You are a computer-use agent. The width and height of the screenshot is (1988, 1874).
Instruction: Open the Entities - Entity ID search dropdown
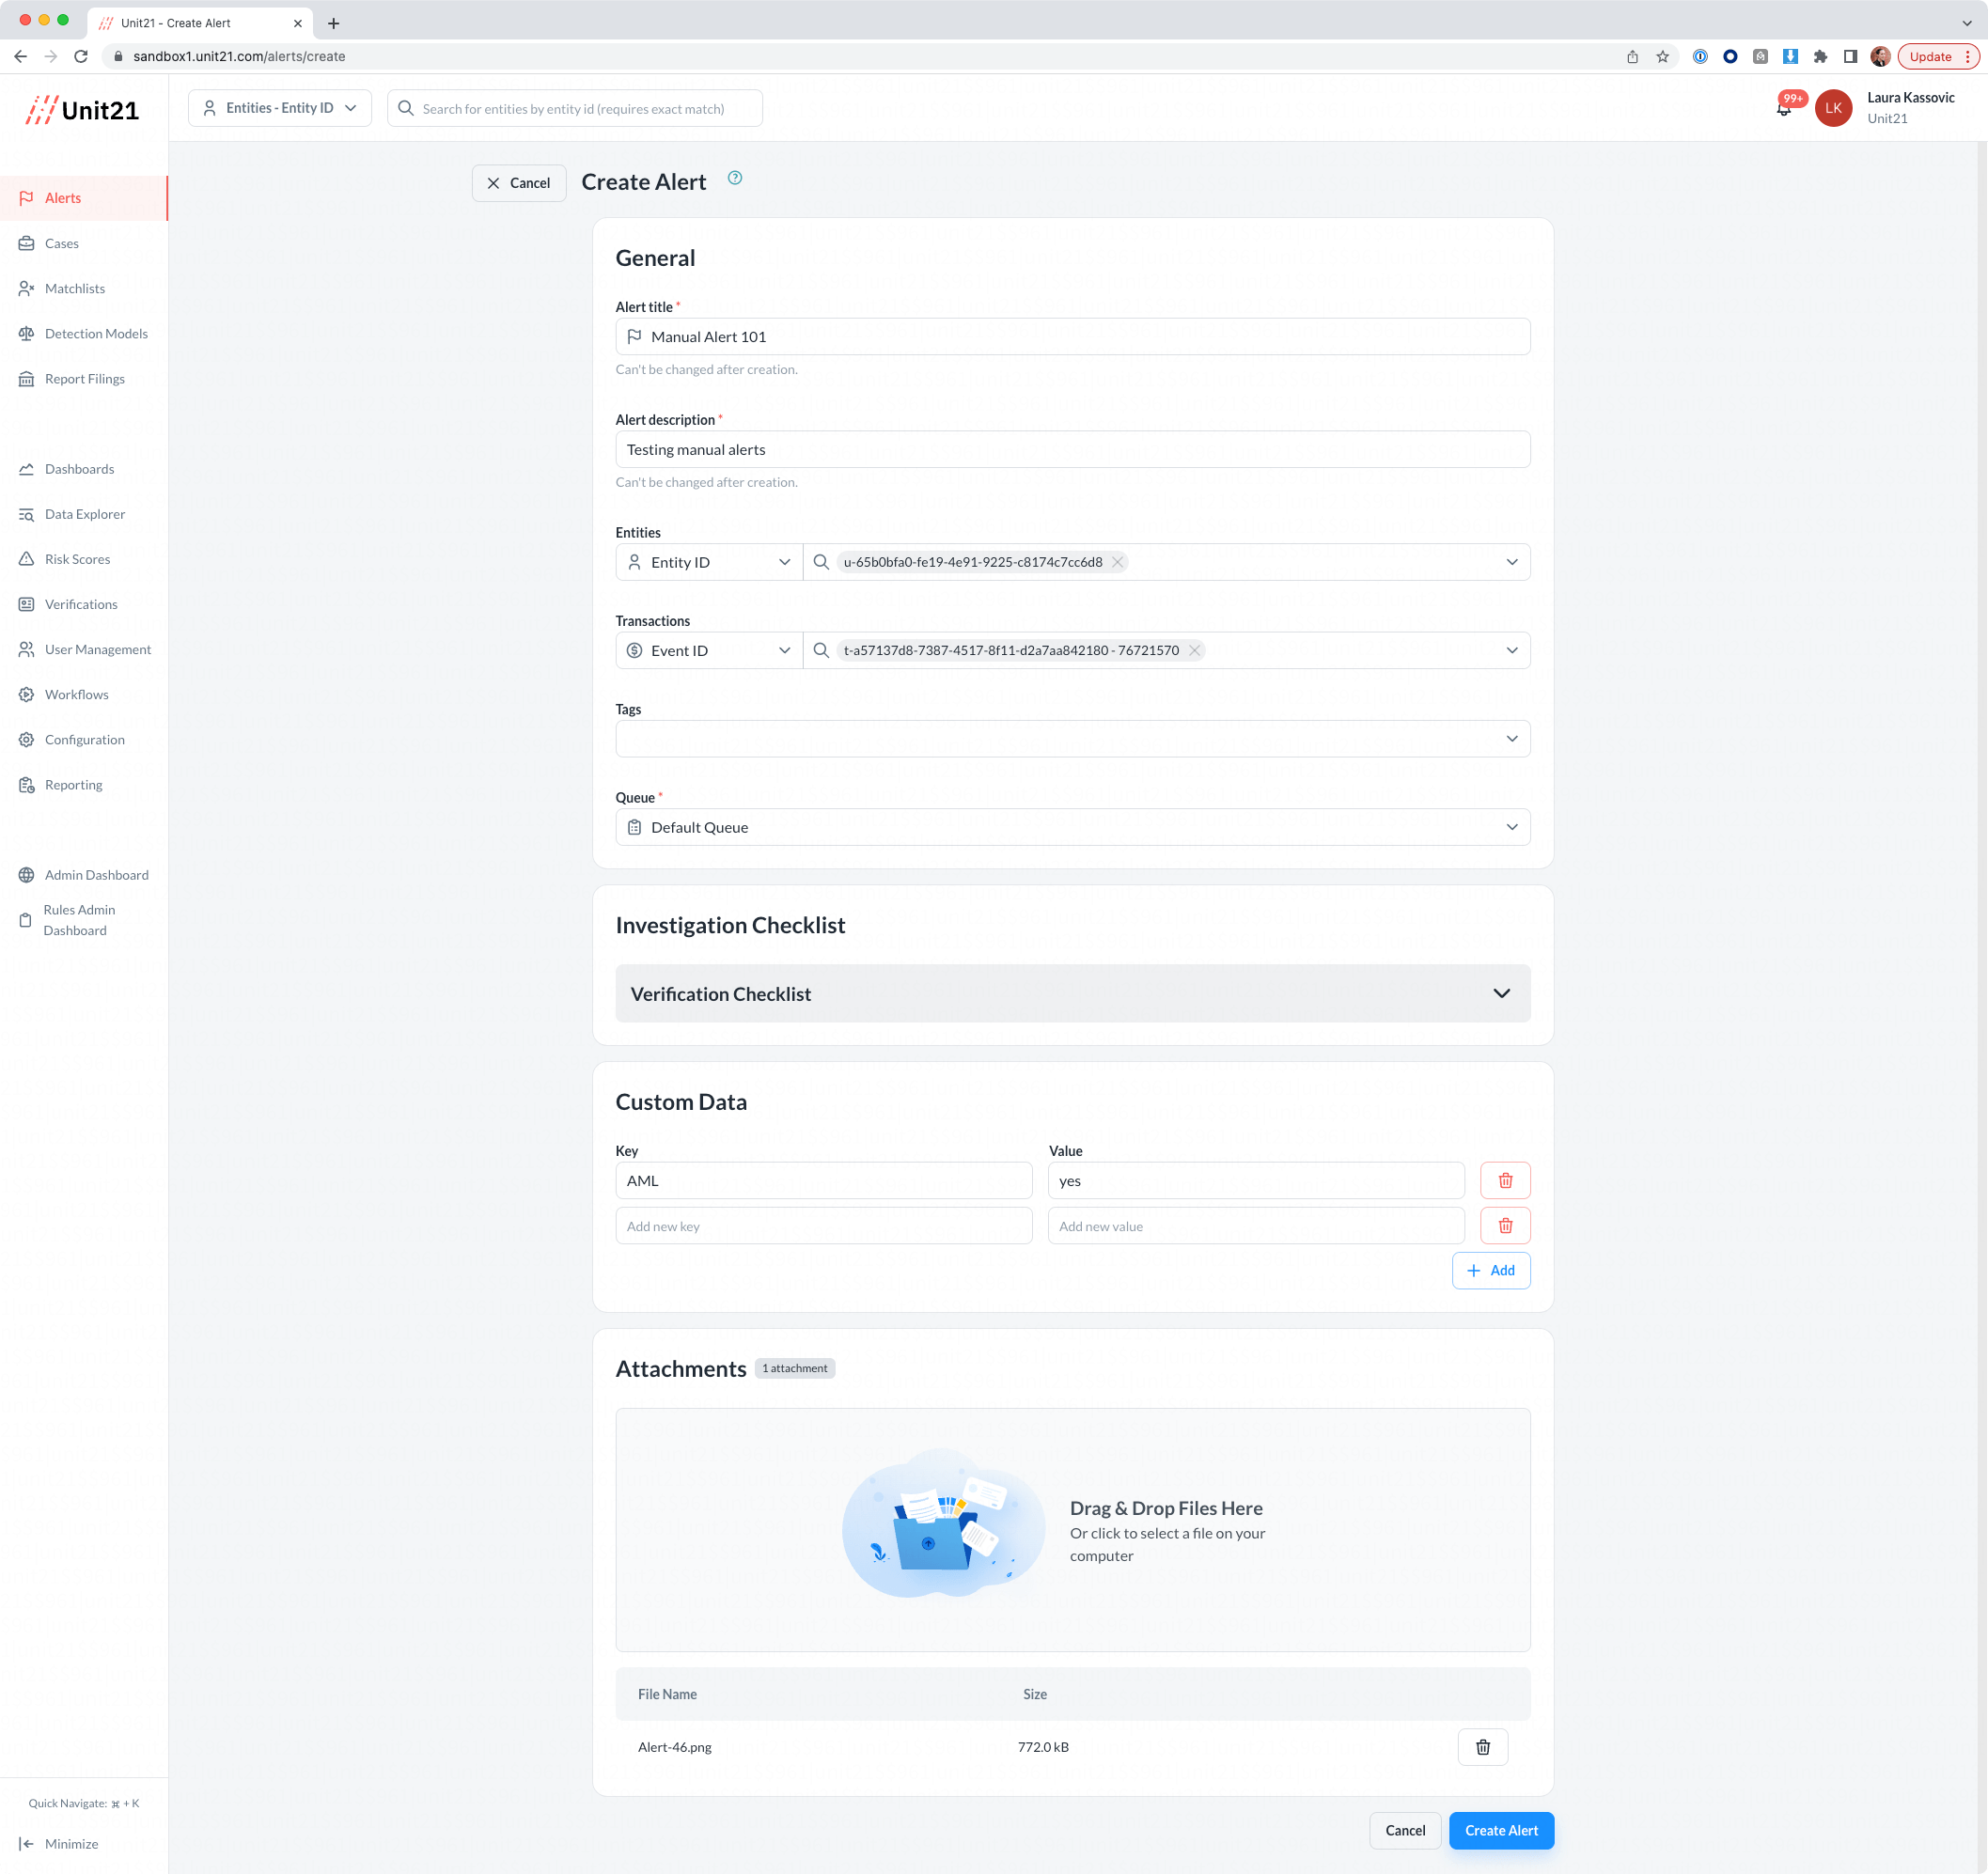(280, 108)
